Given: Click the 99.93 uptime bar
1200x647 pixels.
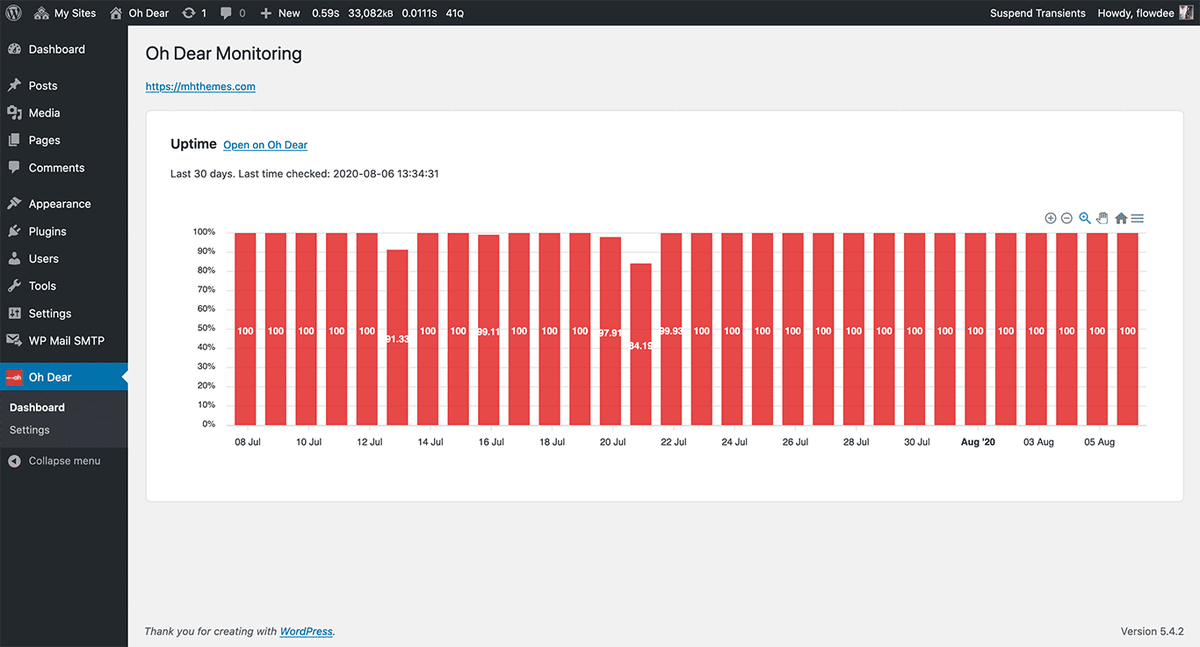Looking at the screenshot, I should coord(671,329).
